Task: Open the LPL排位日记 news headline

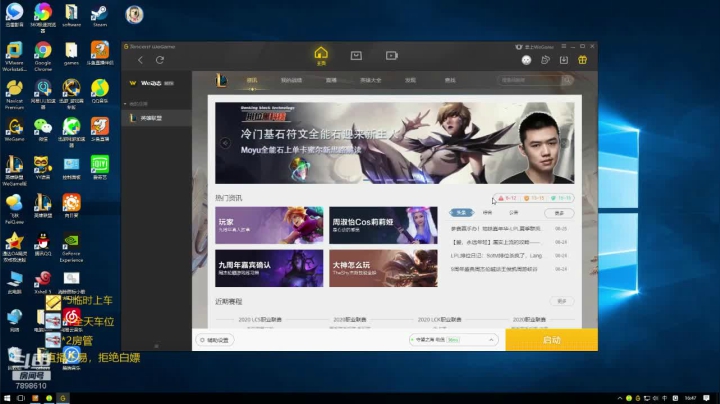Action: coord(496,256)
